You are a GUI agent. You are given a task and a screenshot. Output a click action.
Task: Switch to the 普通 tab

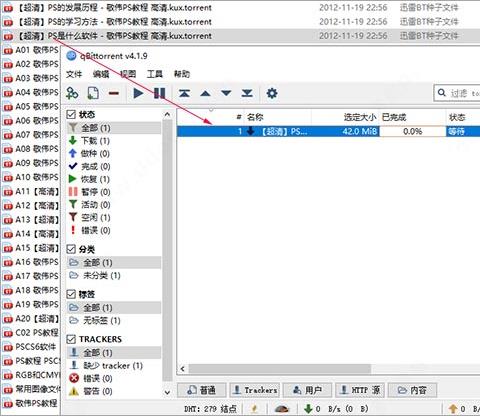(202, 390)
